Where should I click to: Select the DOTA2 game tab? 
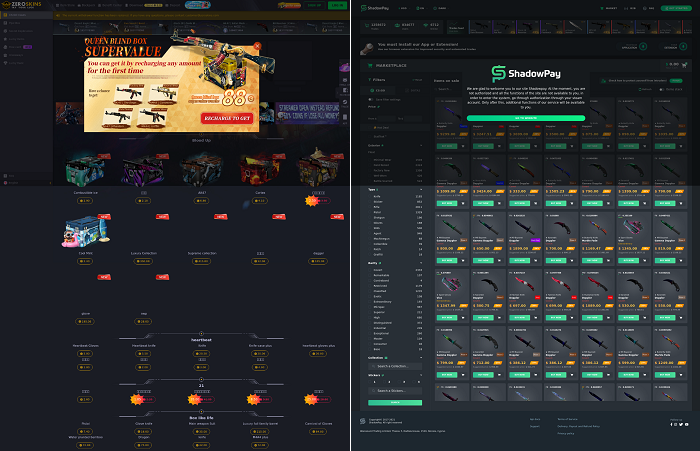pyautogui.click(x=412, y=90)
